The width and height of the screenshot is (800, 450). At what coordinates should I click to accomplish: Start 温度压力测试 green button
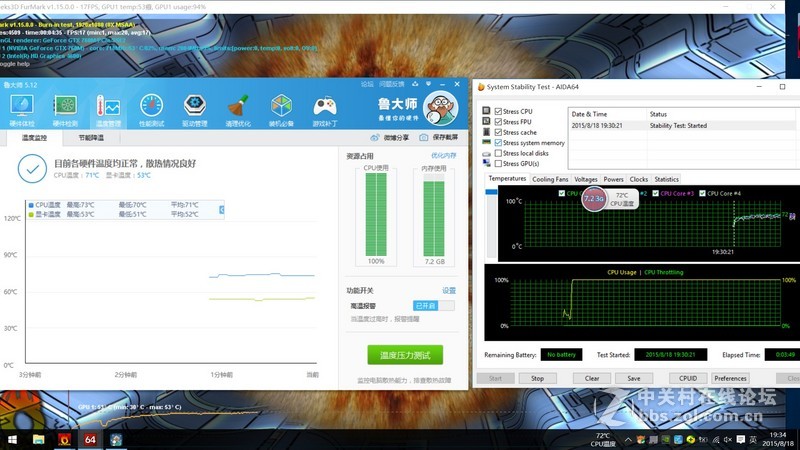tap(405, 355)
